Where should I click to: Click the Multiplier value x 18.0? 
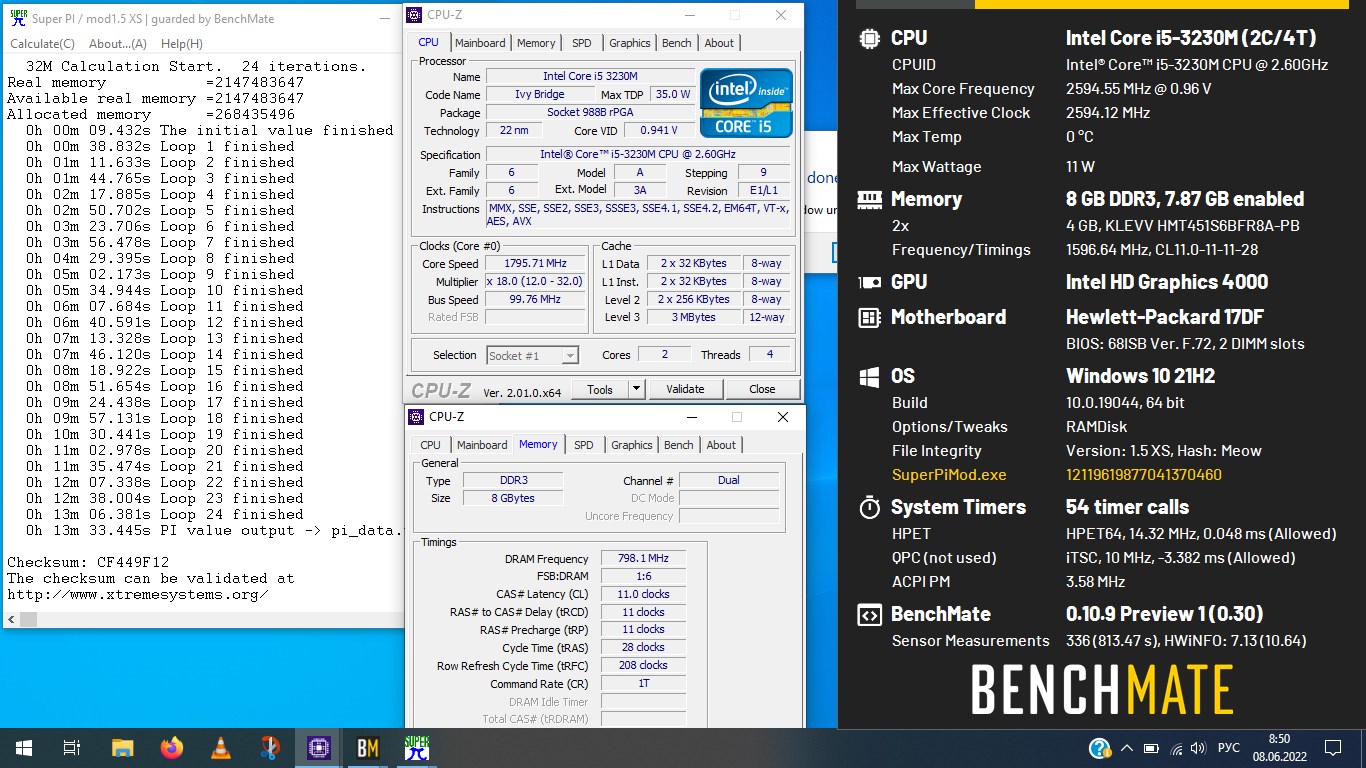[x=535, y=282]
